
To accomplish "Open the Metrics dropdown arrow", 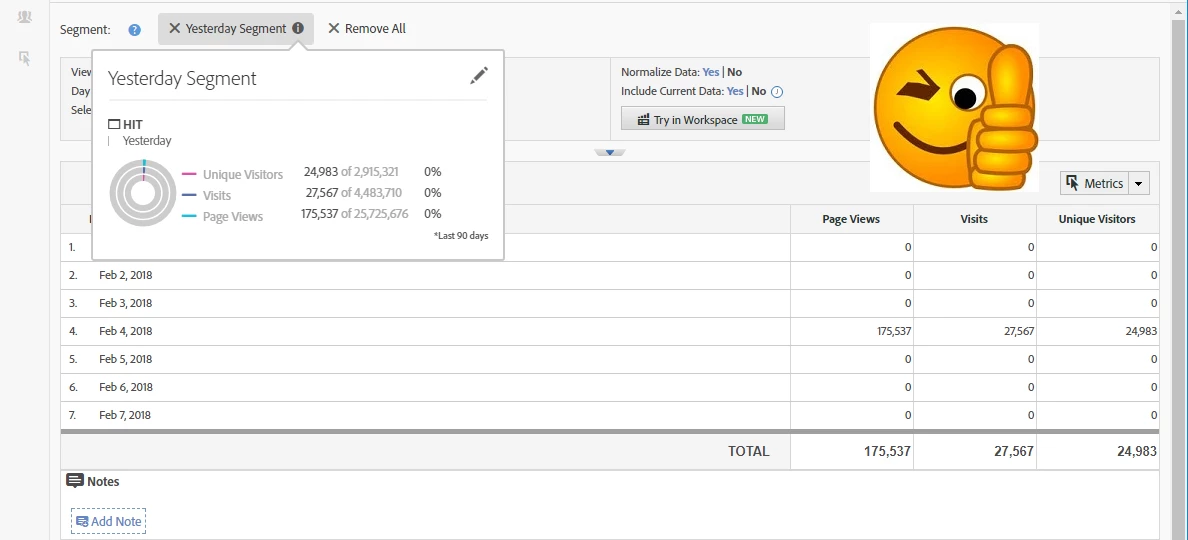I will point(1139,183).
